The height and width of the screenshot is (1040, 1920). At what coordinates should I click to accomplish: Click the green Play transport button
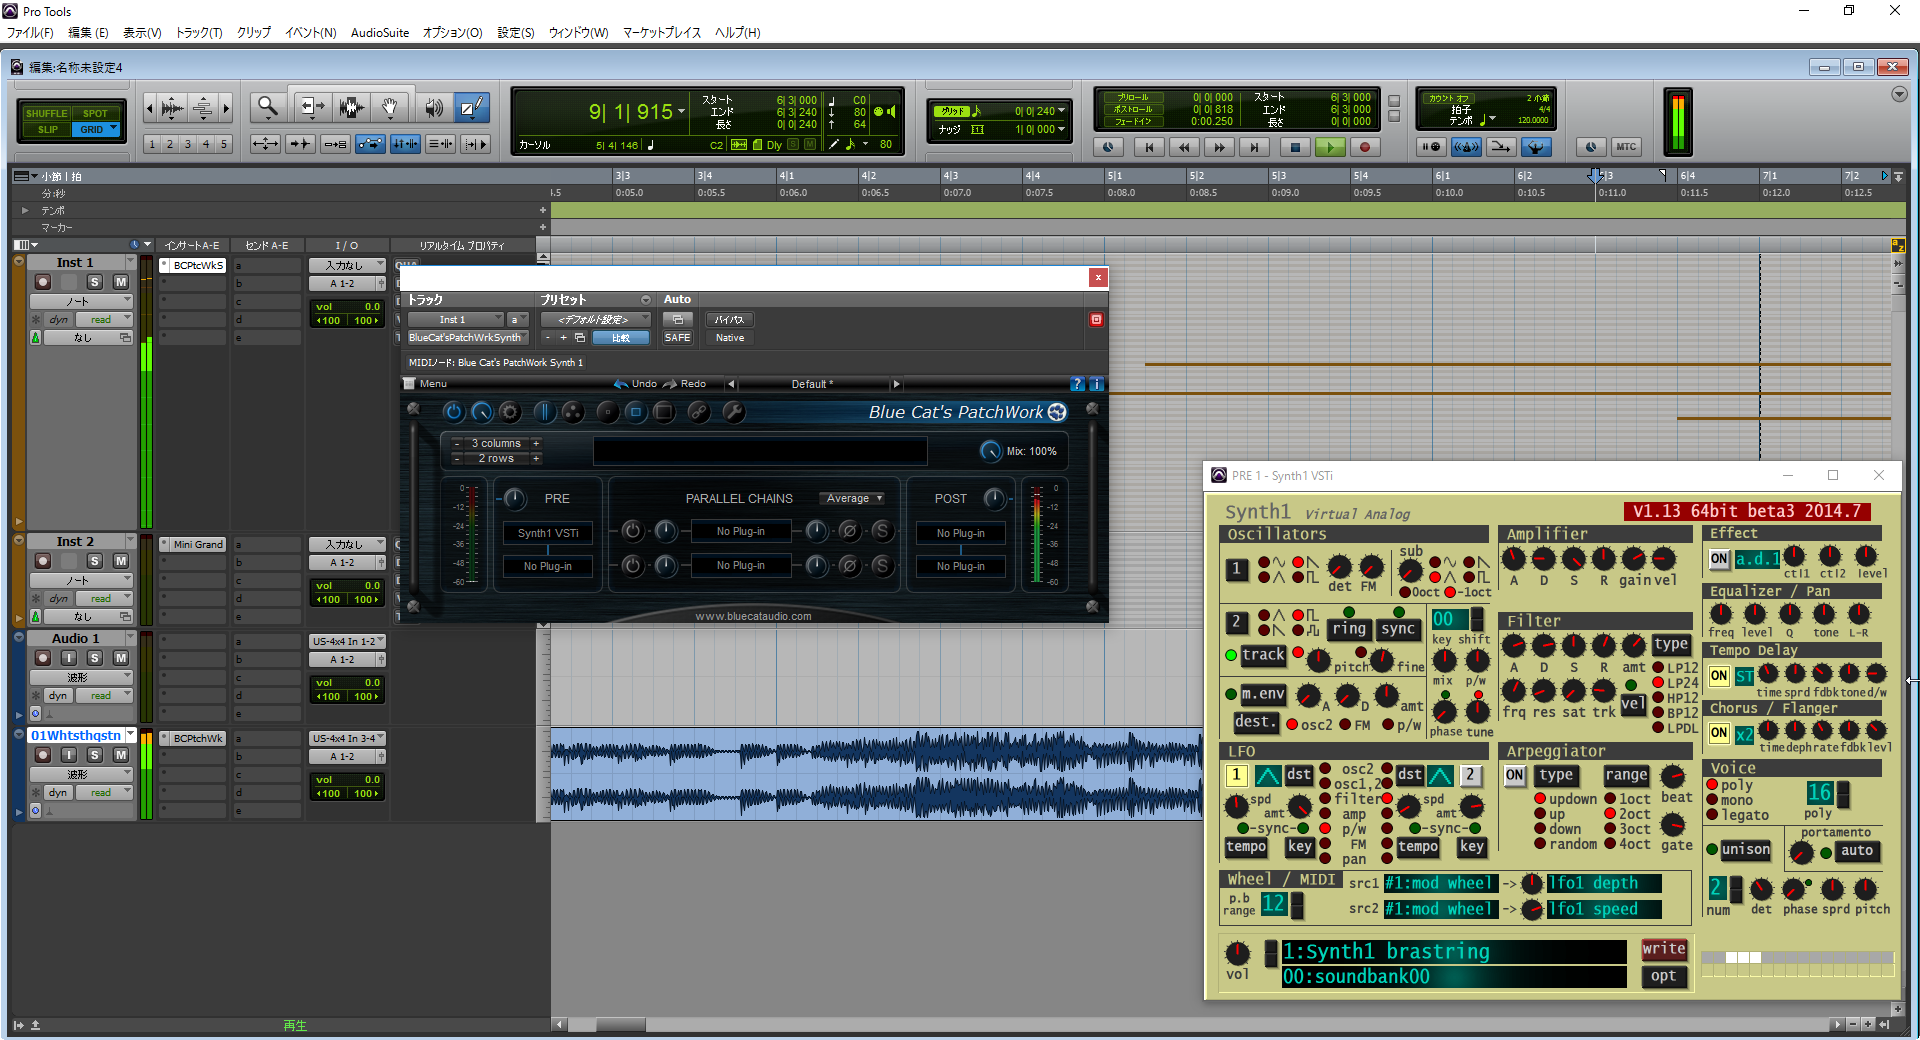[x=1330, y=147]
